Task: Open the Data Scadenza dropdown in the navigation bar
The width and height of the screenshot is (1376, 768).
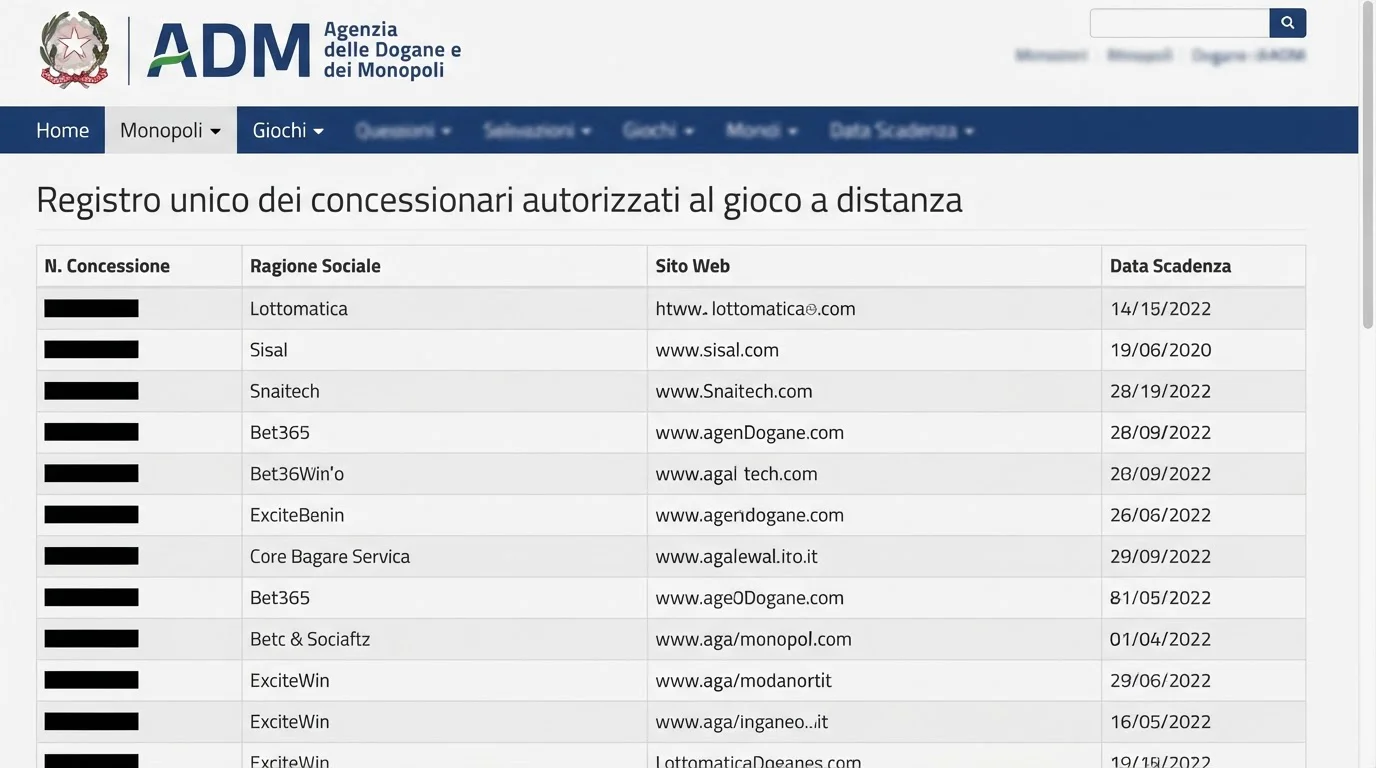Action: pos(902,130)
